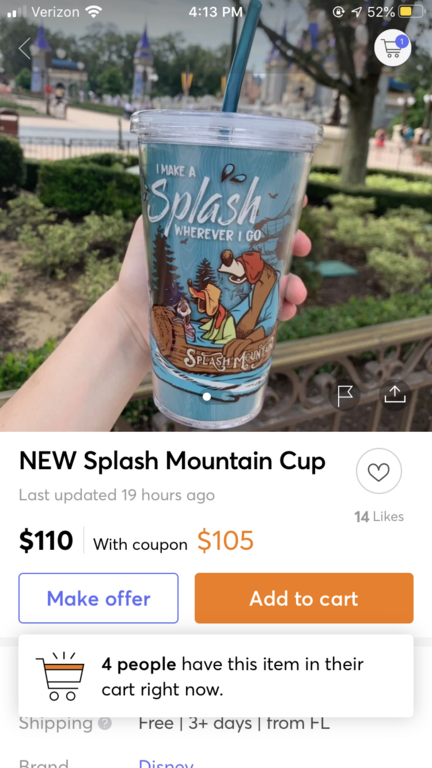This screenshot has height=768, width=432.
Task: Tap the Add to cart button
Action: click(304, 598)
